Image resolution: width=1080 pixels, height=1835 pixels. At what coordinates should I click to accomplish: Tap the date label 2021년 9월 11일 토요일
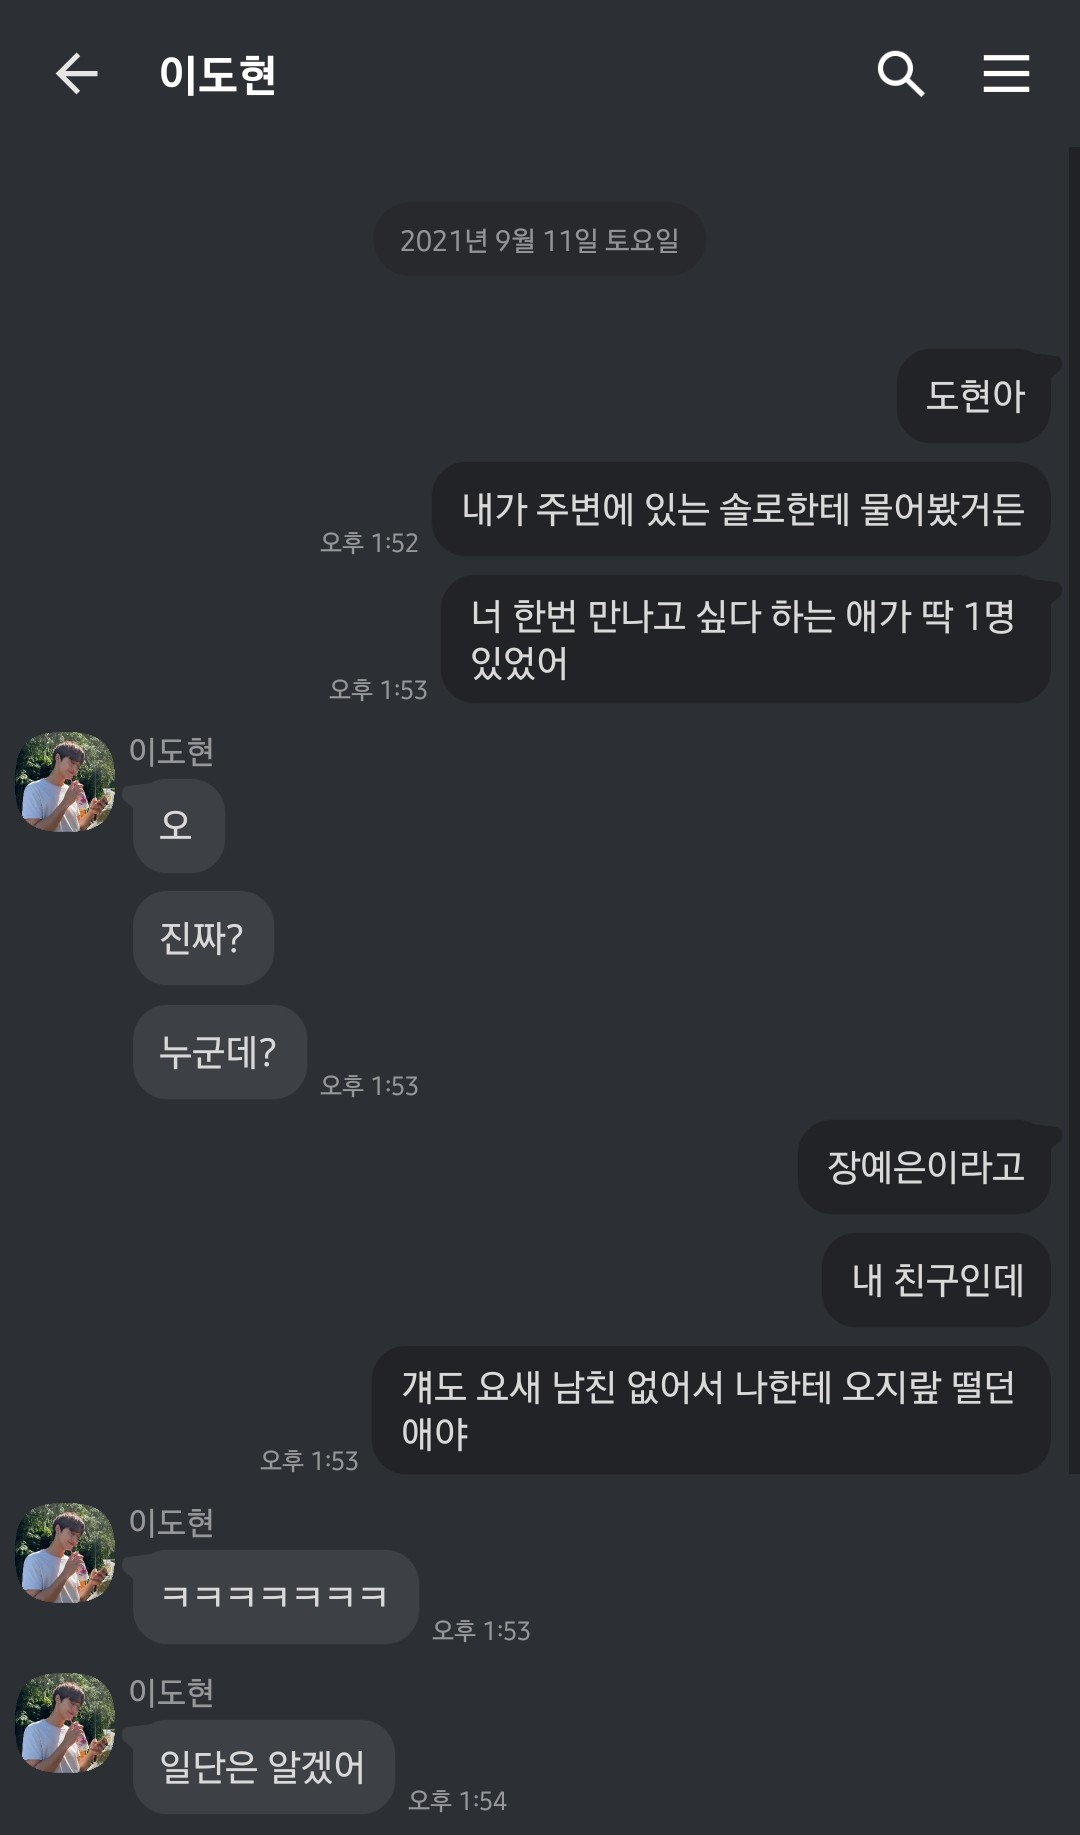[x=539, y=240]
